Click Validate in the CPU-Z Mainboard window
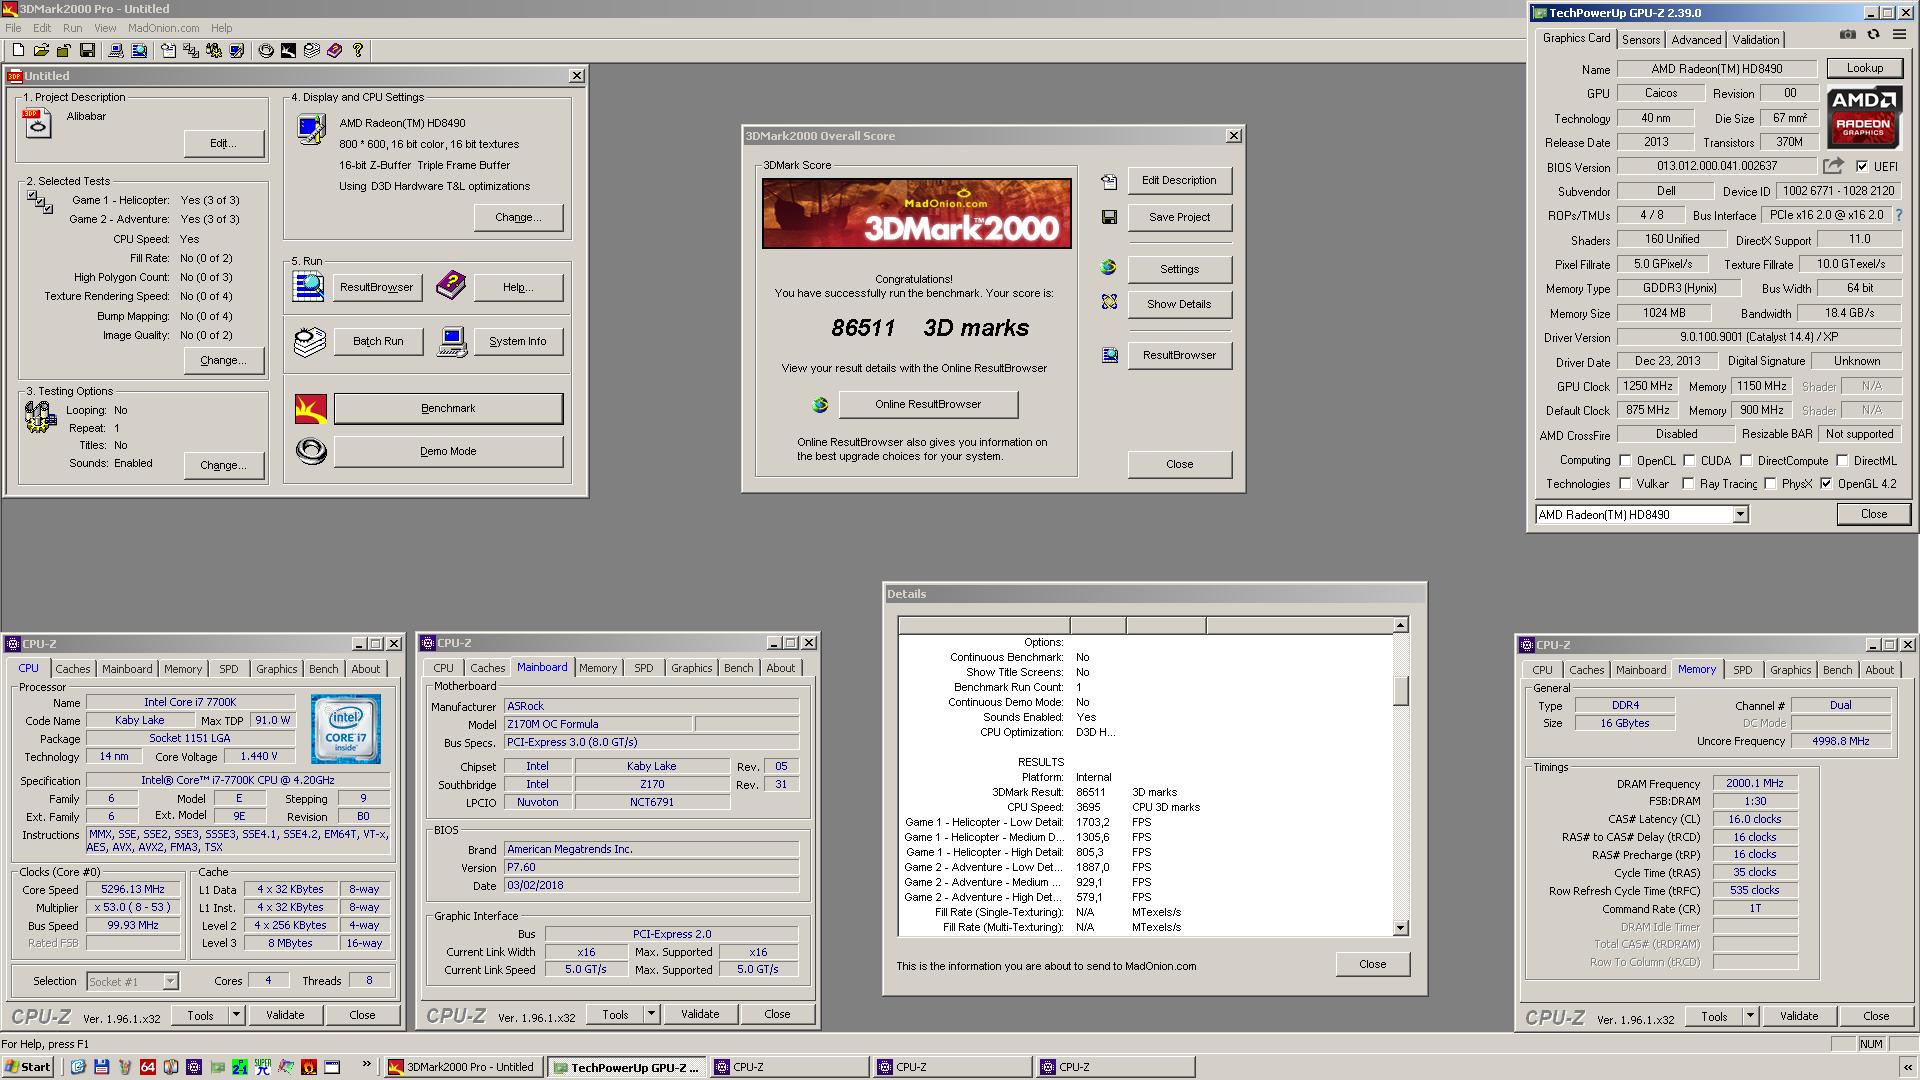The image size is (1920, 1080). coord(700,1014)
